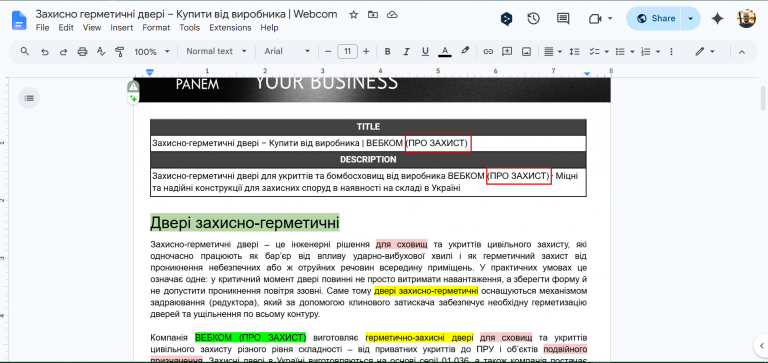The image size is (768, 363).
Task: Expand video call options arrow
Action: coord(610,19)
